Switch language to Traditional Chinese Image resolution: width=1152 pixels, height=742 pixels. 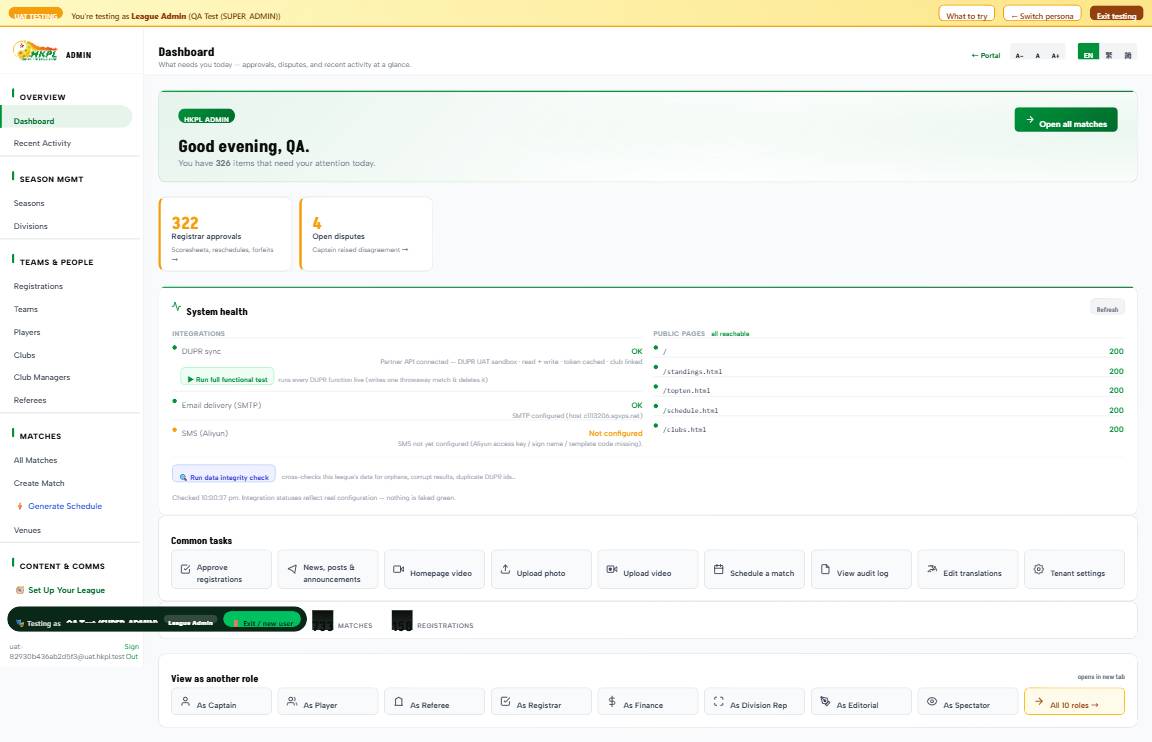coord(1109,55)
